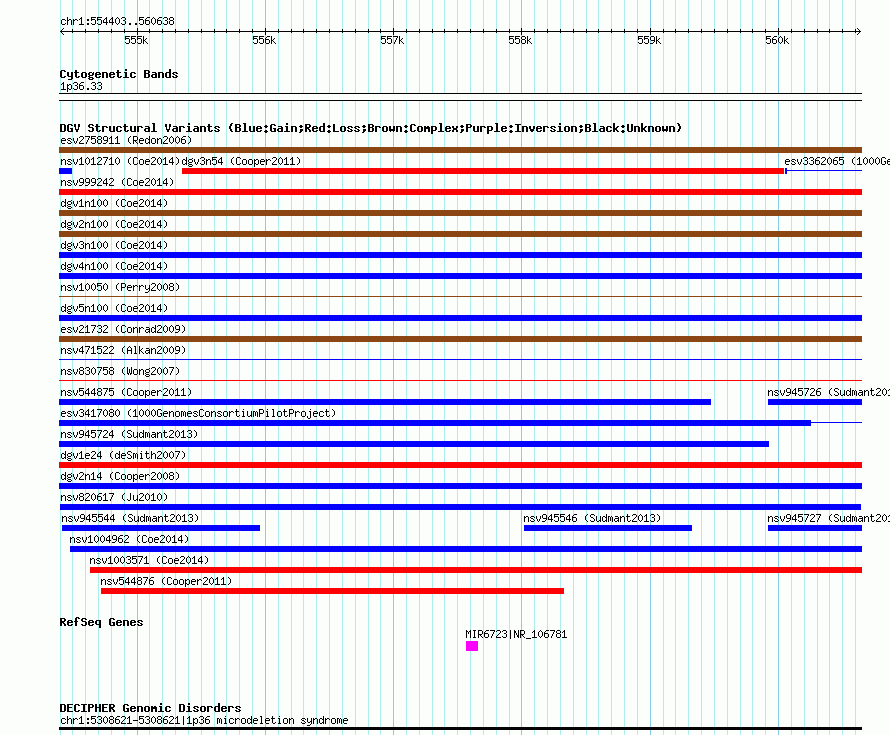Screen dimensions: 890x735
Task: Click the 560k ruler mark
Action: [x=777, y=40]
